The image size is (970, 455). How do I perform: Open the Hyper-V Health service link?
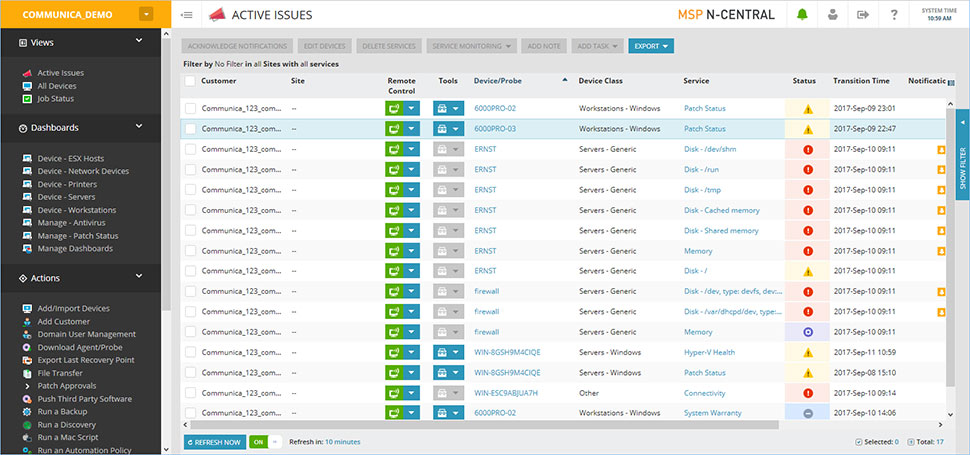pyautogui.click(x=710, y=352)
